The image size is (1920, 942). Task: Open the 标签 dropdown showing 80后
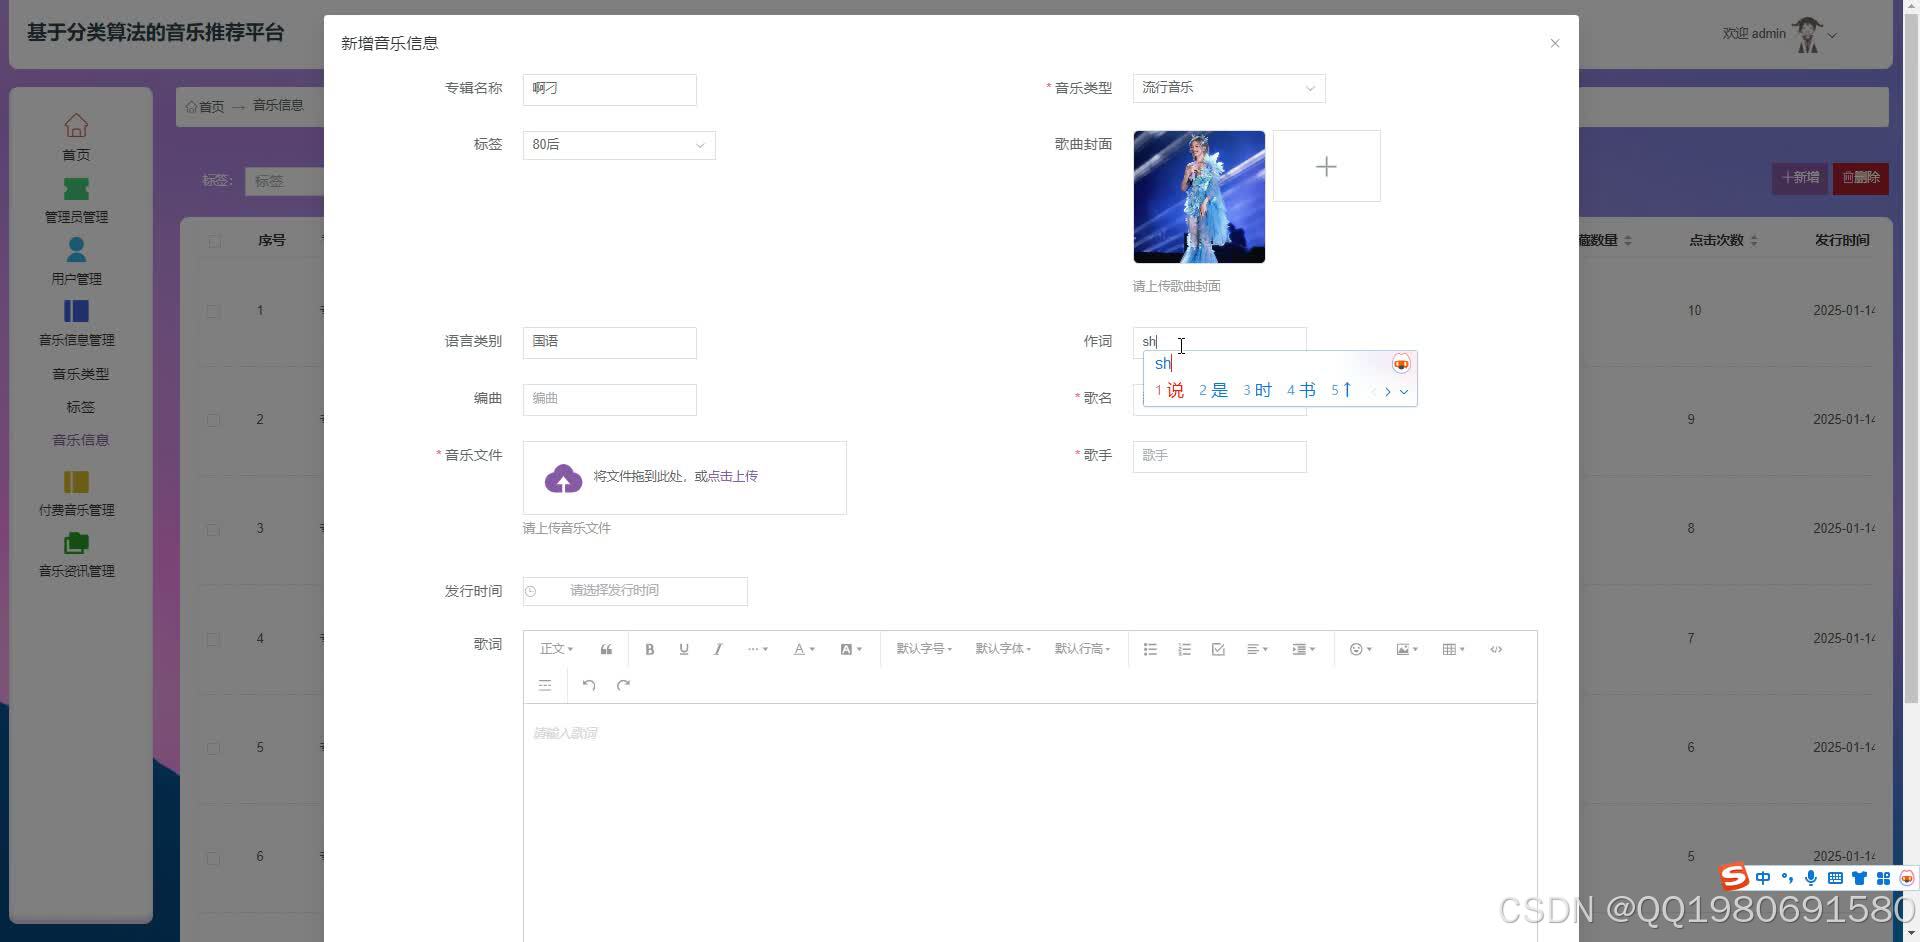(617, 144)
